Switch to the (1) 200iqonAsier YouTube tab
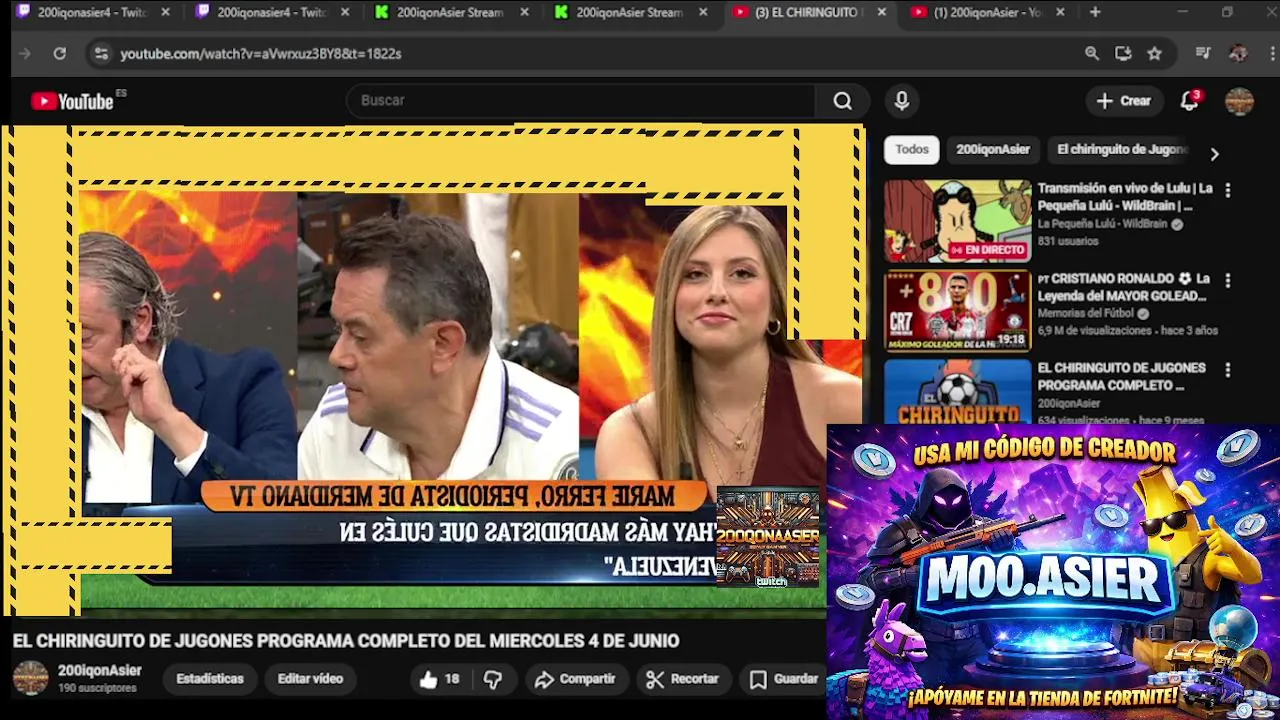 coord(989,12)
